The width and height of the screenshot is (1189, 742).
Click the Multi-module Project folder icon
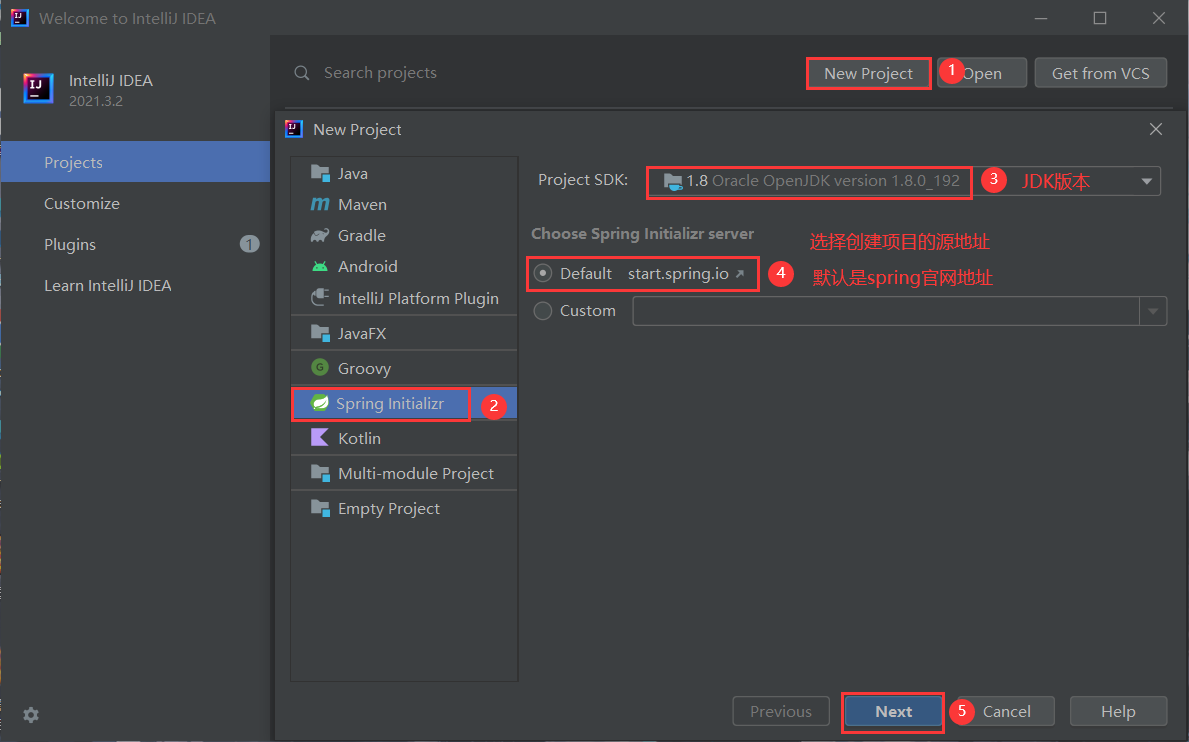(320, 473)
